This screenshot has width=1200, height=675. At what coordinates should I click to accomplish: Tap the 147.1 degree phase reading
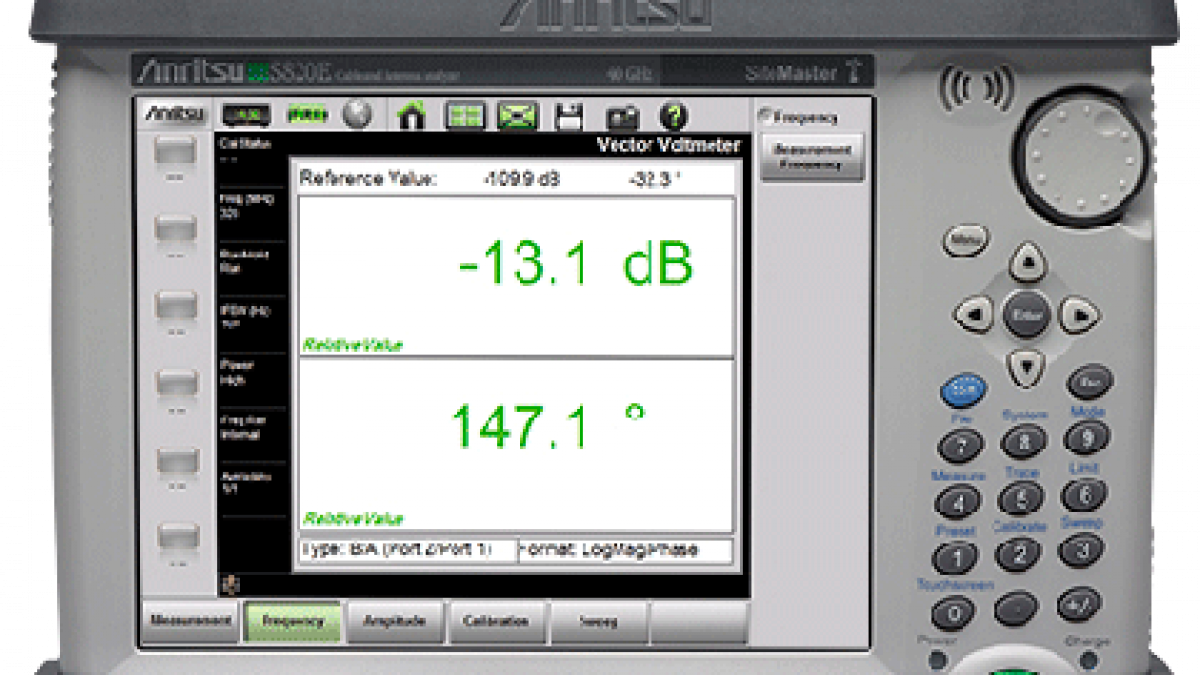549,425
